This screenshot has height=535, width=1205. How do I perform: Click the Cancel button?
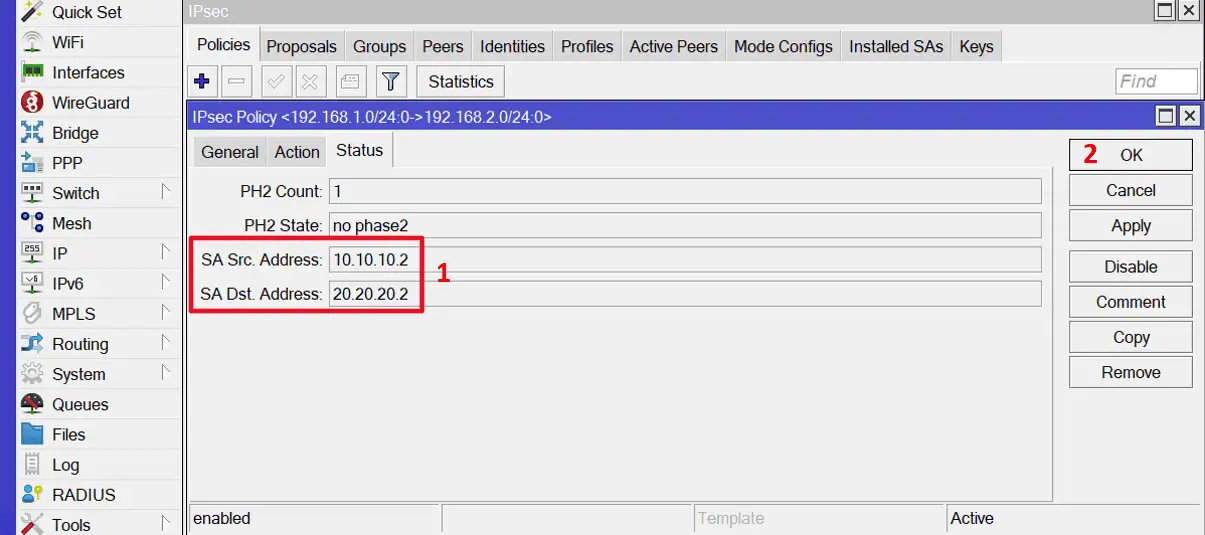[1131, 190]
